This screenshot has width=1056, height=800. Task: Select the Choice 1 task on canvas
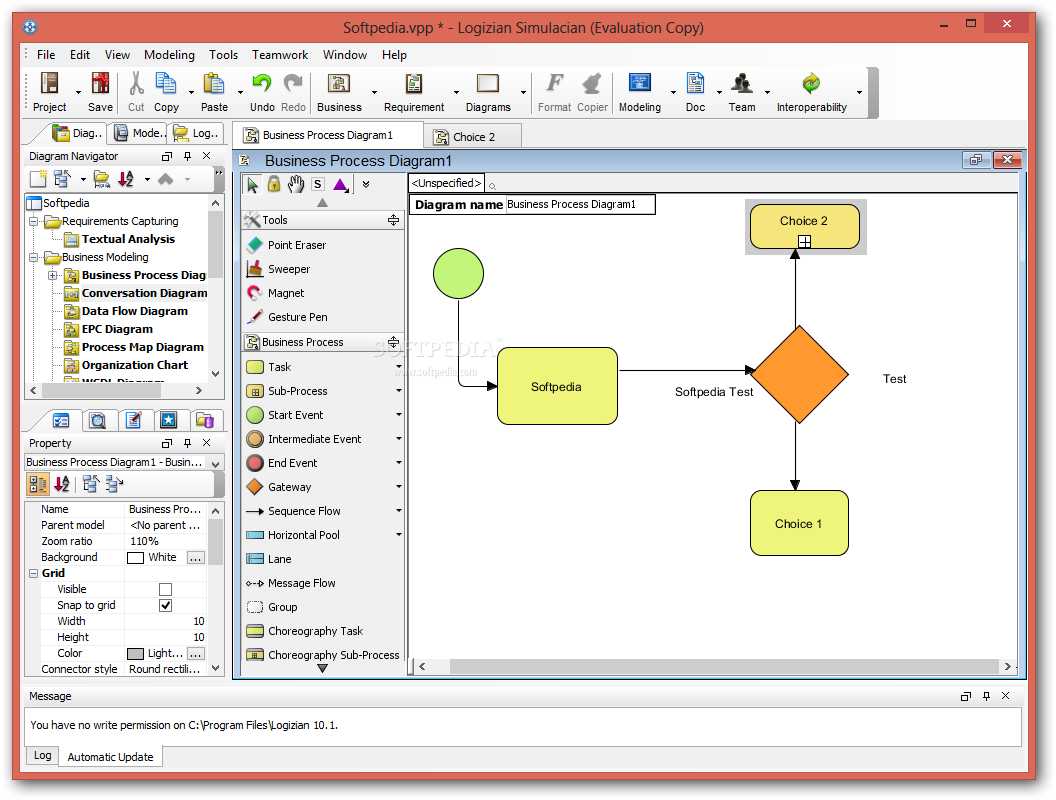[x=799, y=523]
